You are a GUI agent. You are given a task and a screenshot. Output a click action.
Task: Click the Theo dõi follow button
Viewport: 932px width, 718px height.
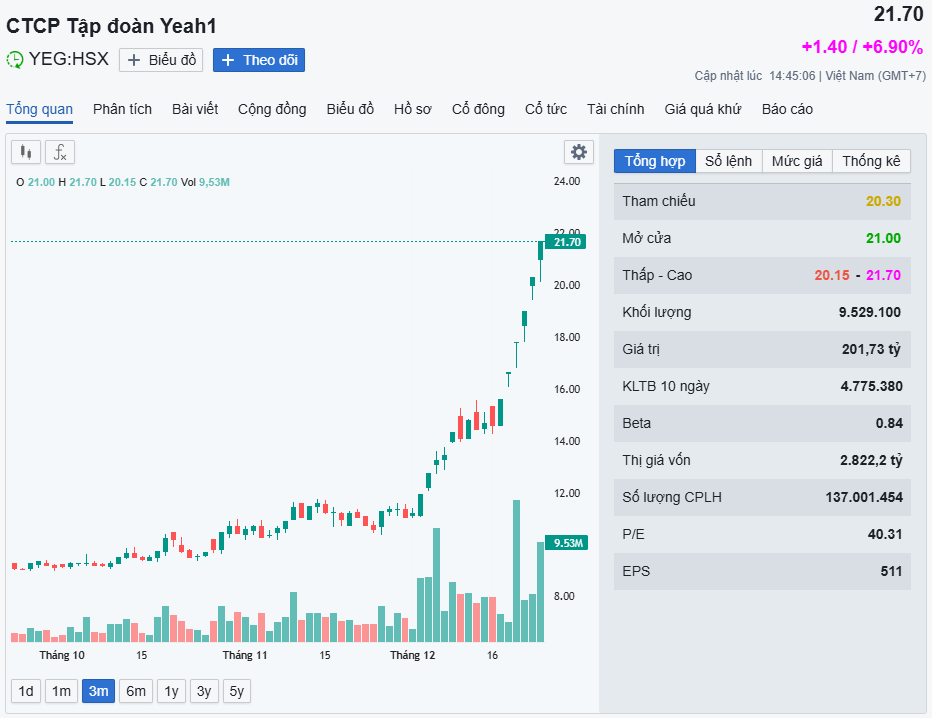coord(259,60)
